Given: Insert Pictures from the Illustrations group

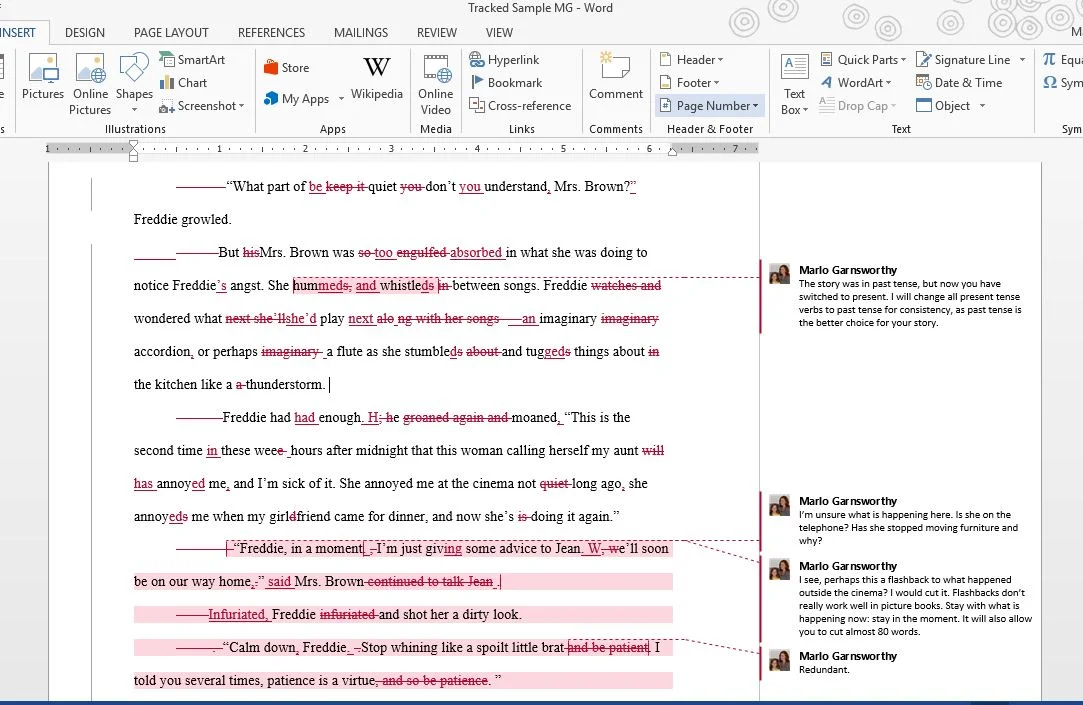Looking at the screenshot, I should click(x=43, y=77).
